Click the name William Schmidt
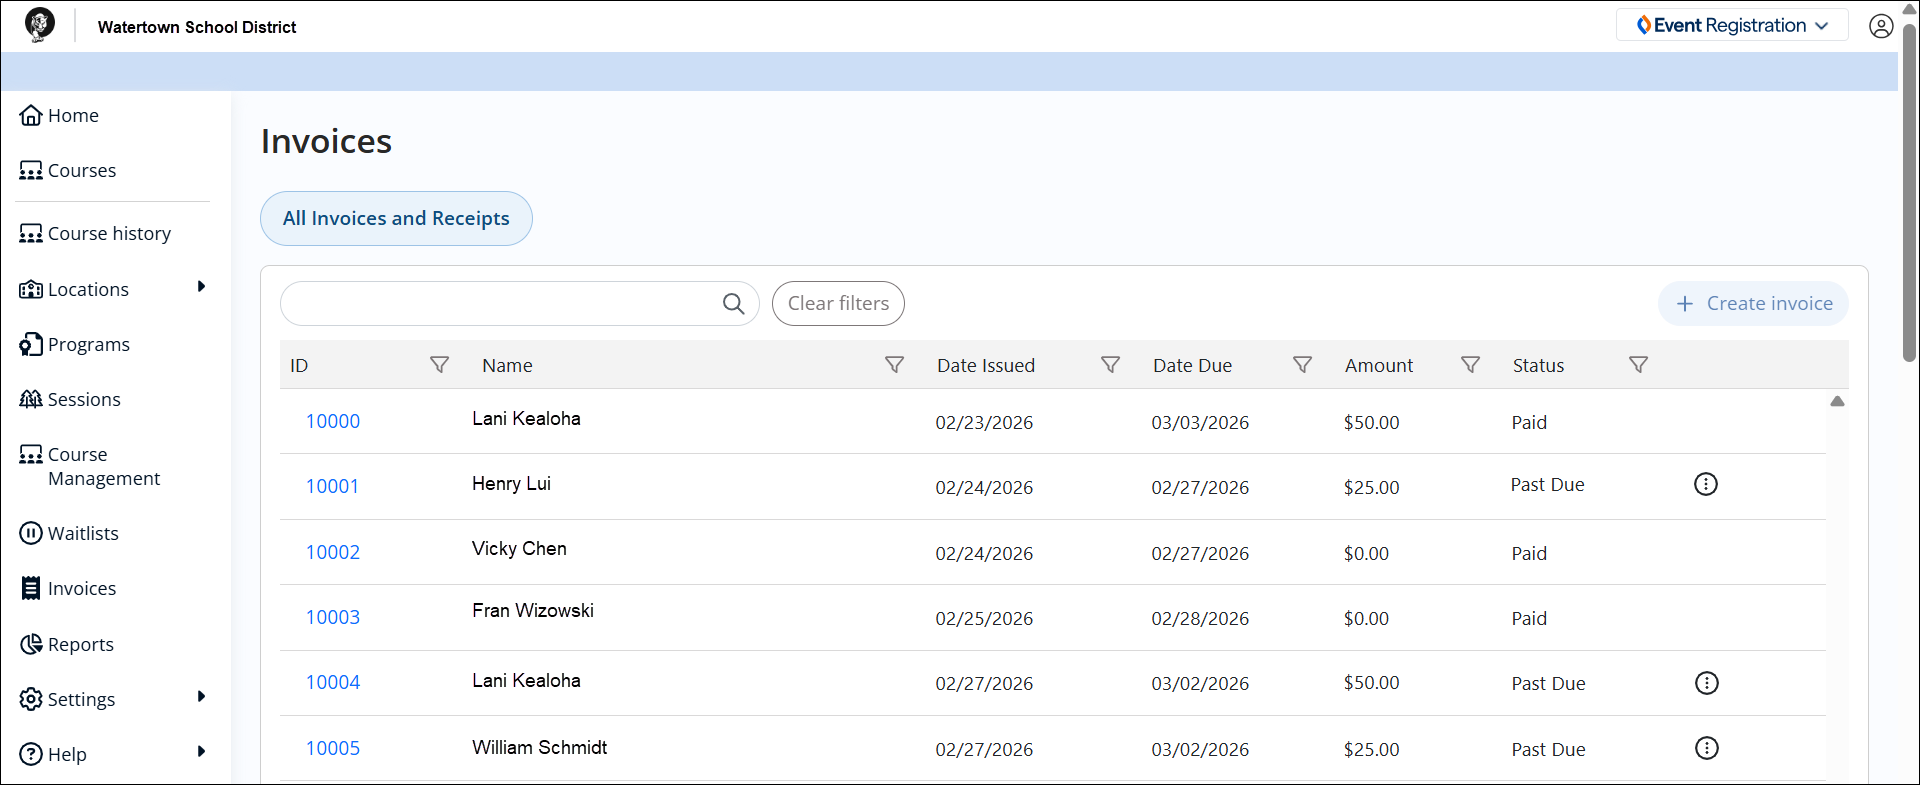 tap(540, 748)
